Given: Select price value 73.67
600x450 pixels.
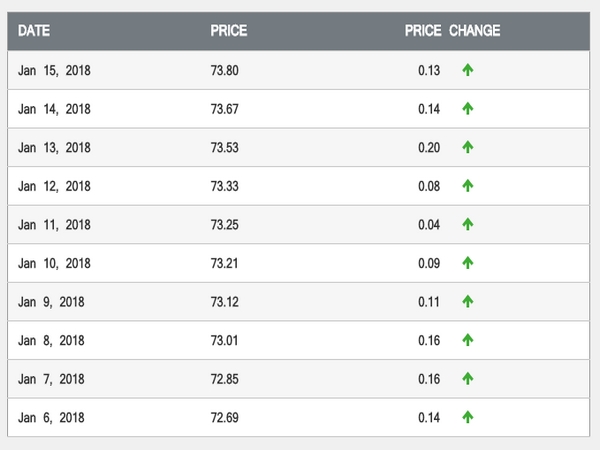Looking at the screenshot, I should 225,109.
